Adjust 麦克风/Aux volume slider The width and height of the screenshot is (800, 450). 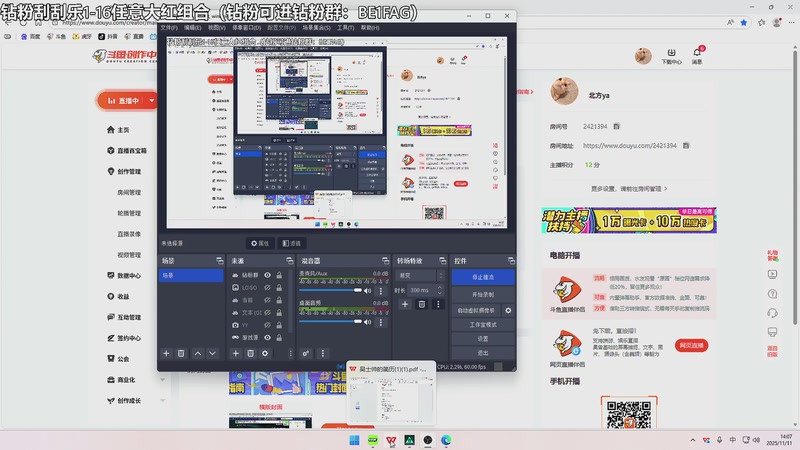point(330,290)
